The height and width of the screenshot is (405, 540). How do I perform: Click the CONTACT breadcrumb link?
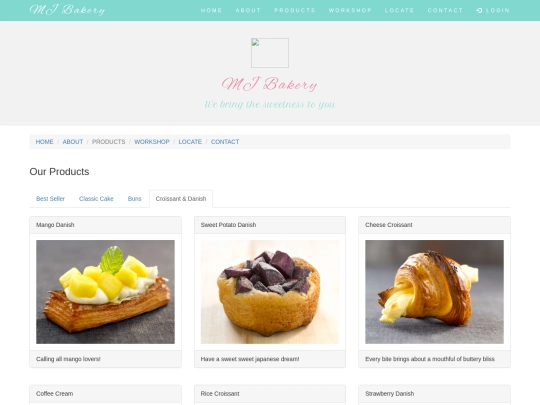click(x=225, y=142)
